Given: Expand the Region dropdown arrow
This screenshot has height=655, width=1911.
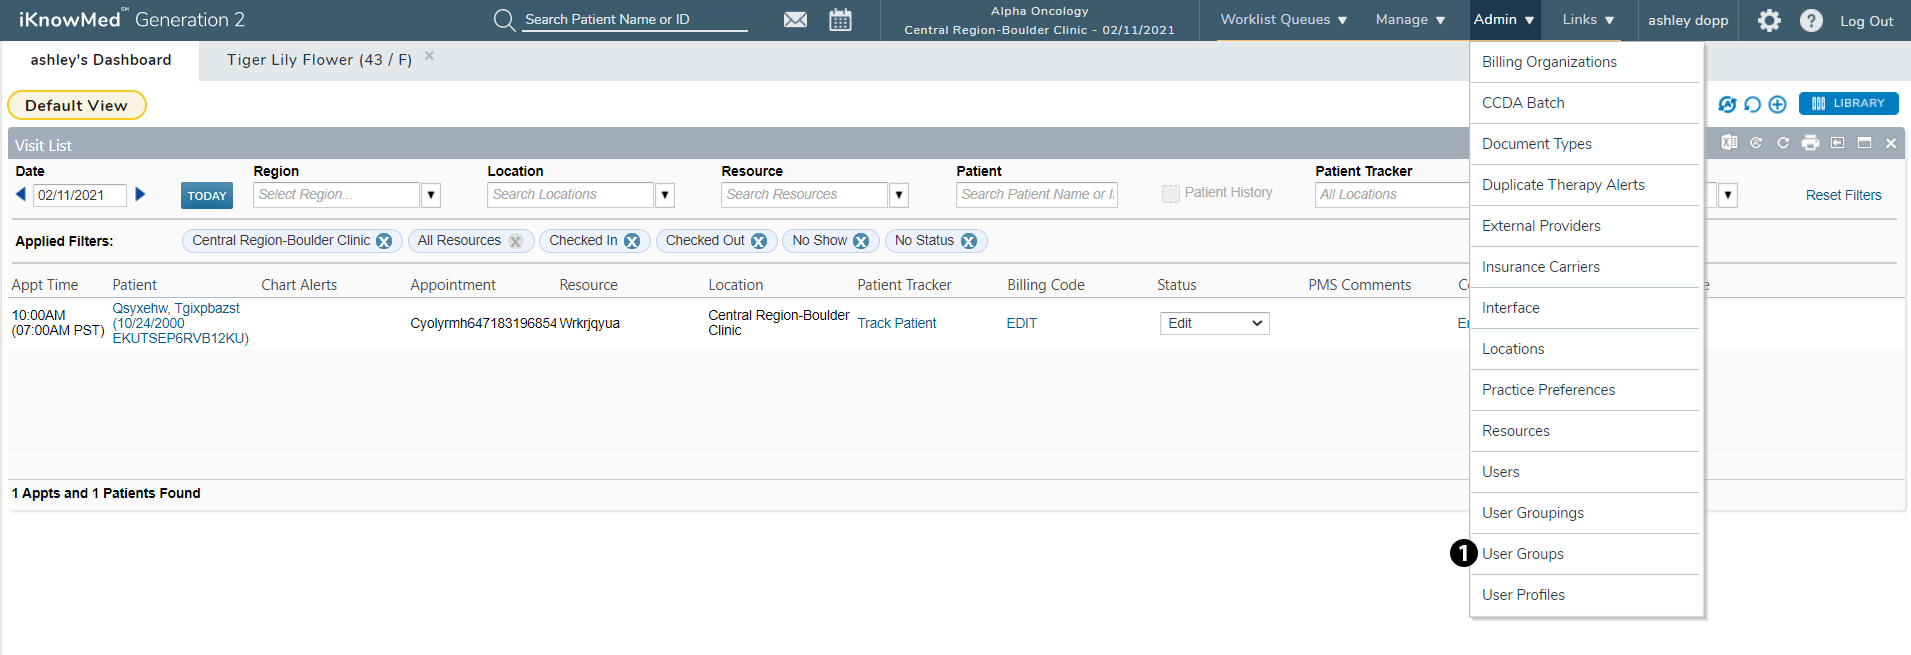Looking at the screenshot, I should pos(431,195).
